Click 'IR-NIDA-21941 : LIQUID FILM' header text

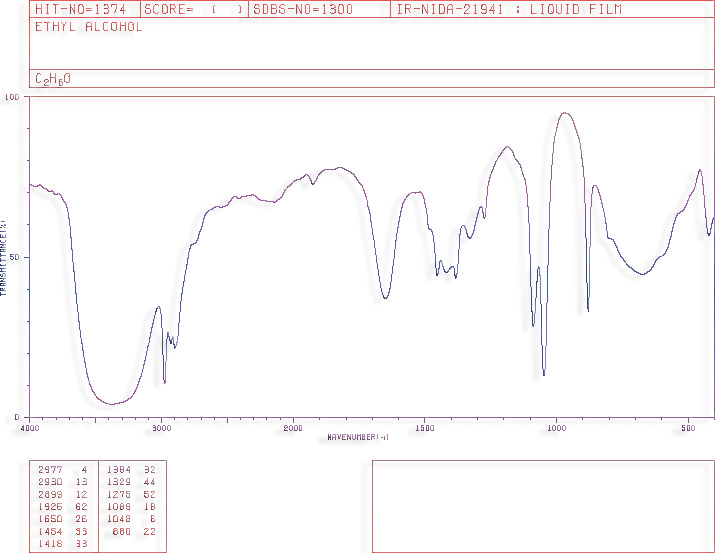(509, 9)
